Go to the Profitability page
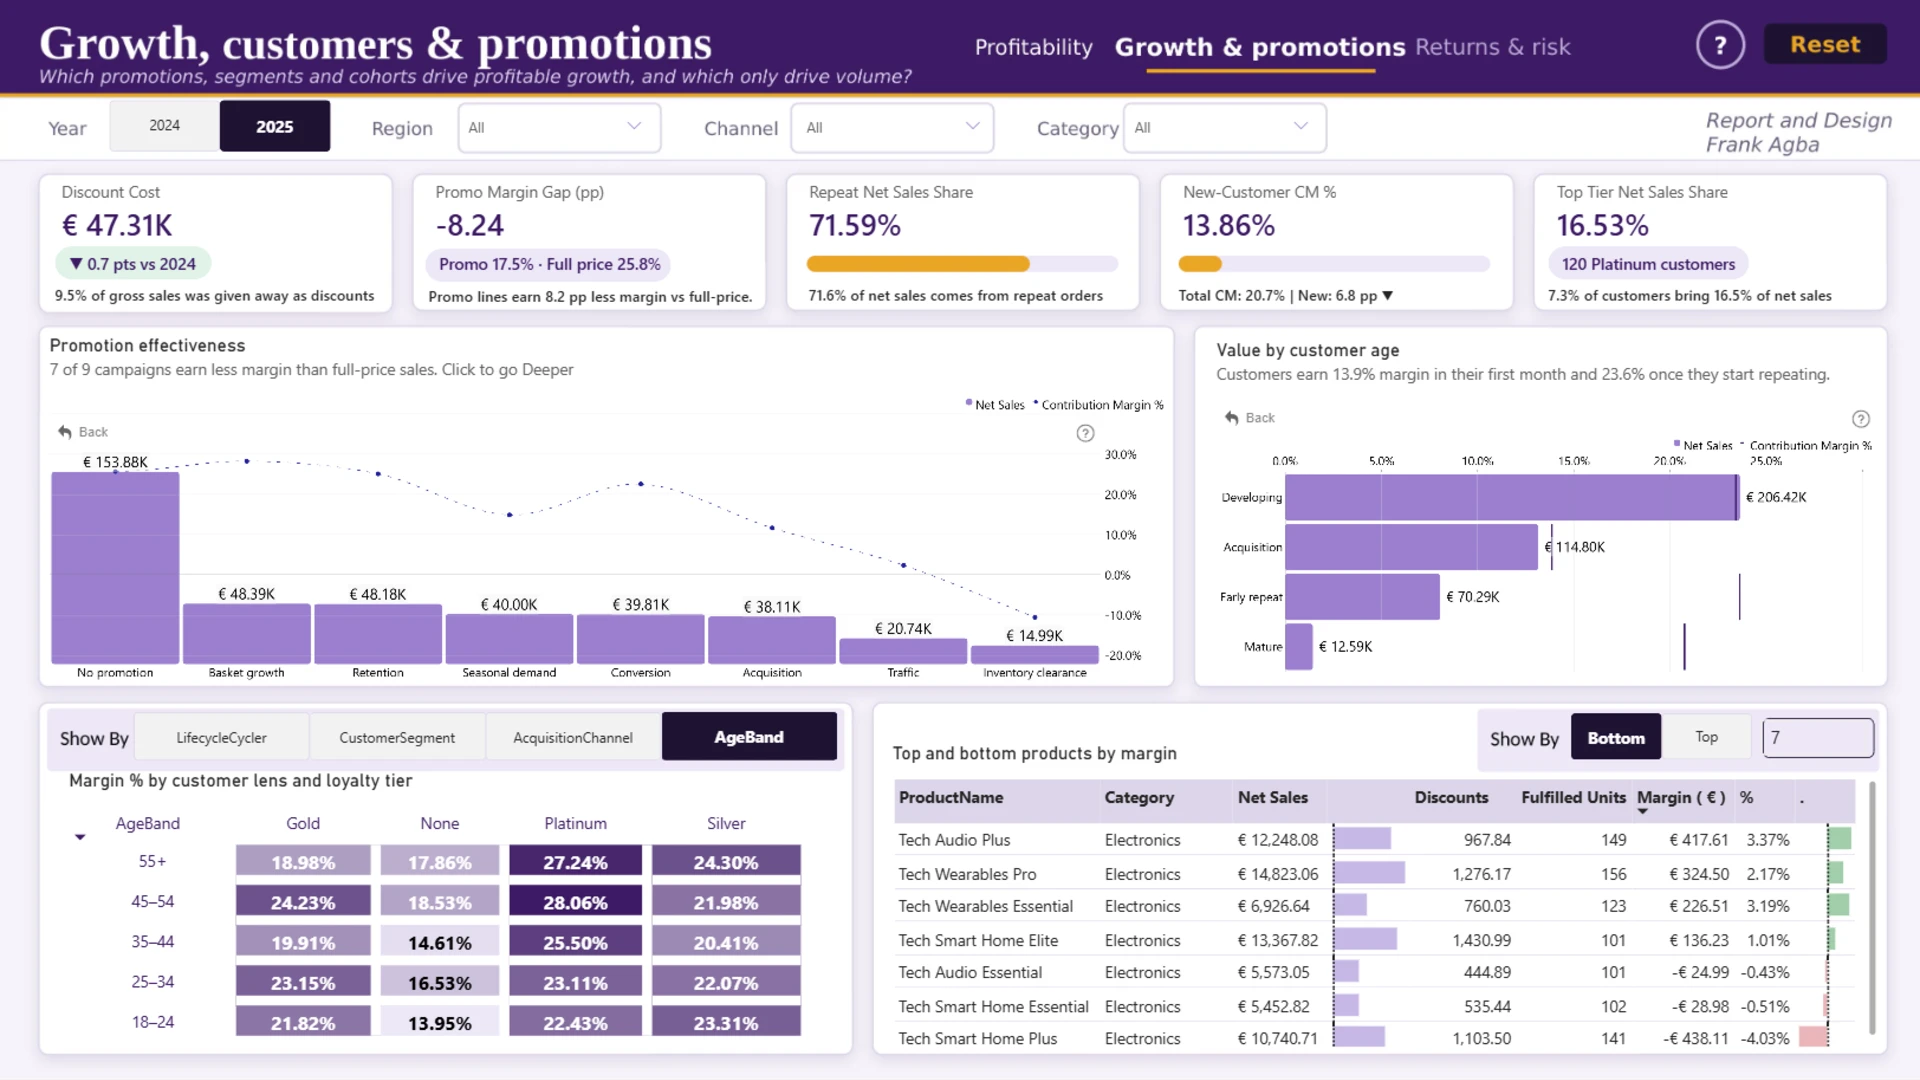The image size is (1920, 1080). coord(1034,47)
